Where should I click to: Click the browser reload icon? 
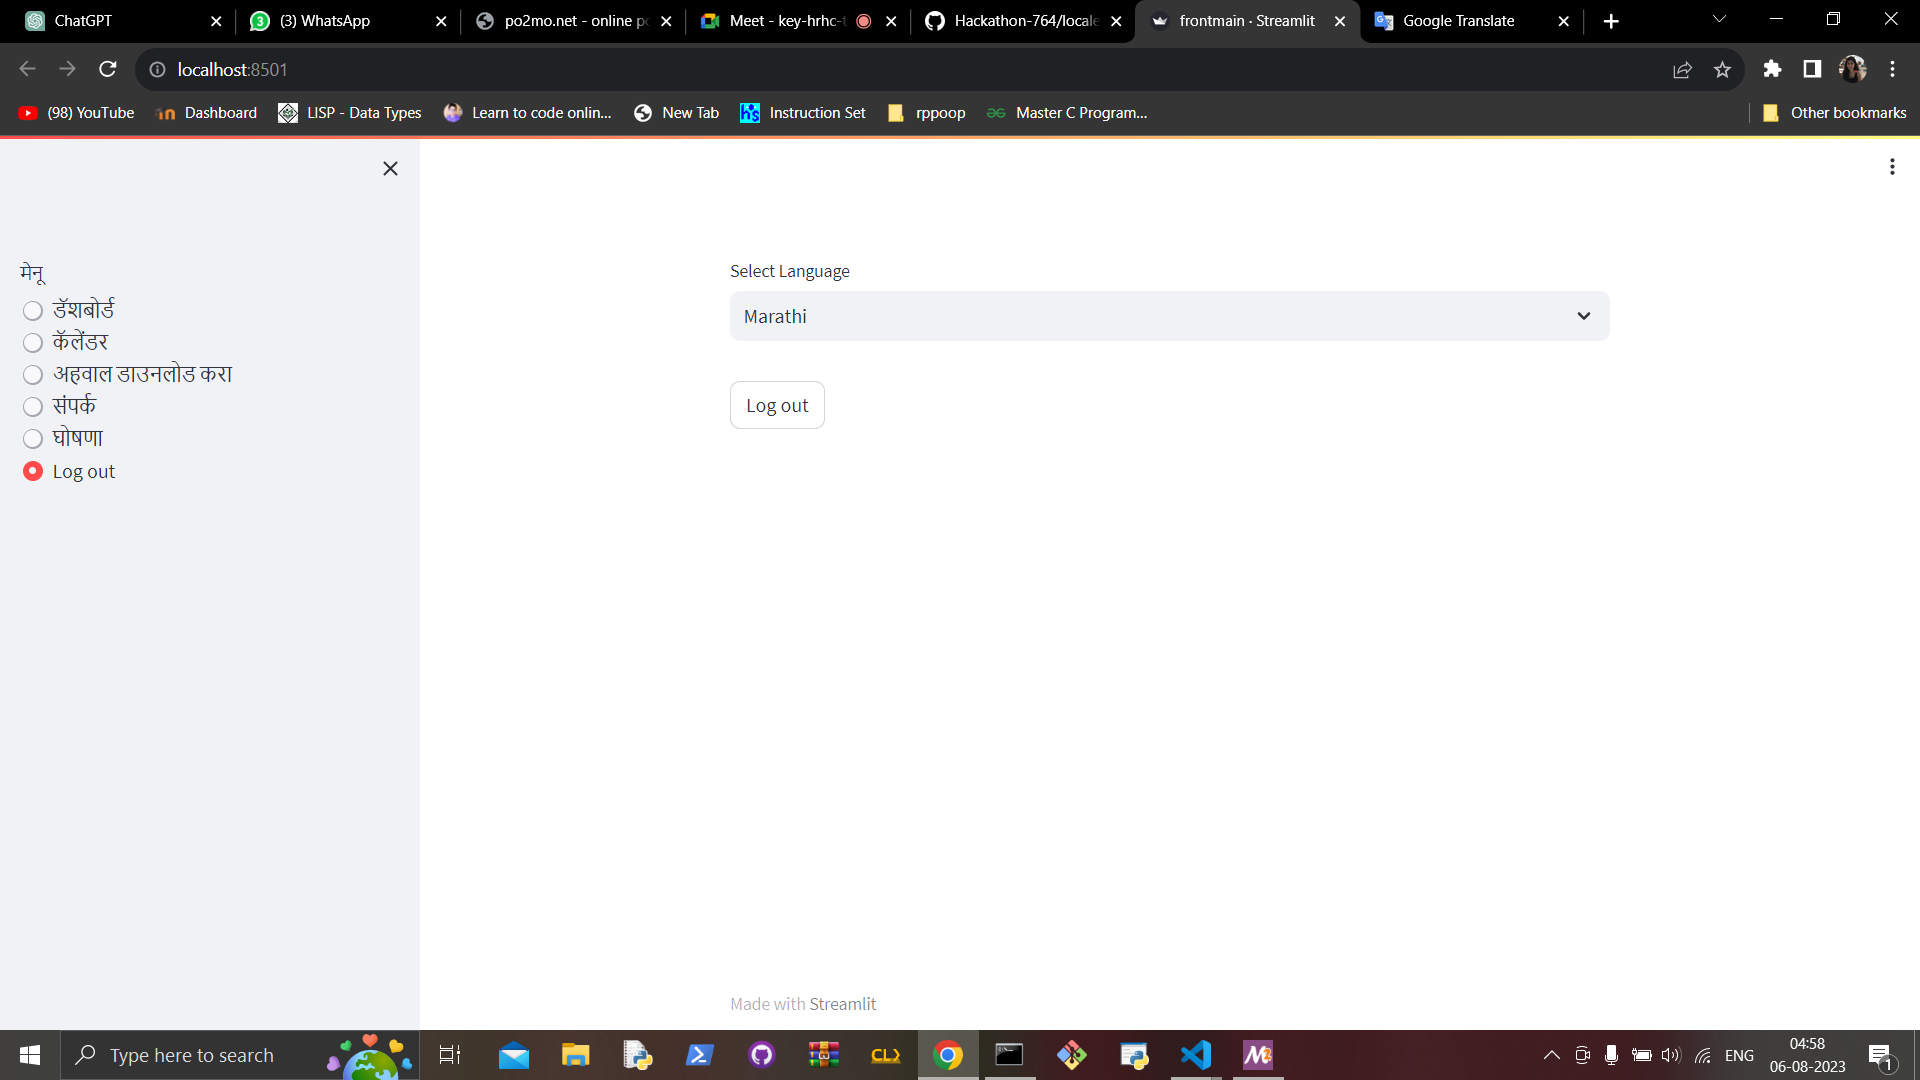click(108, 69)
